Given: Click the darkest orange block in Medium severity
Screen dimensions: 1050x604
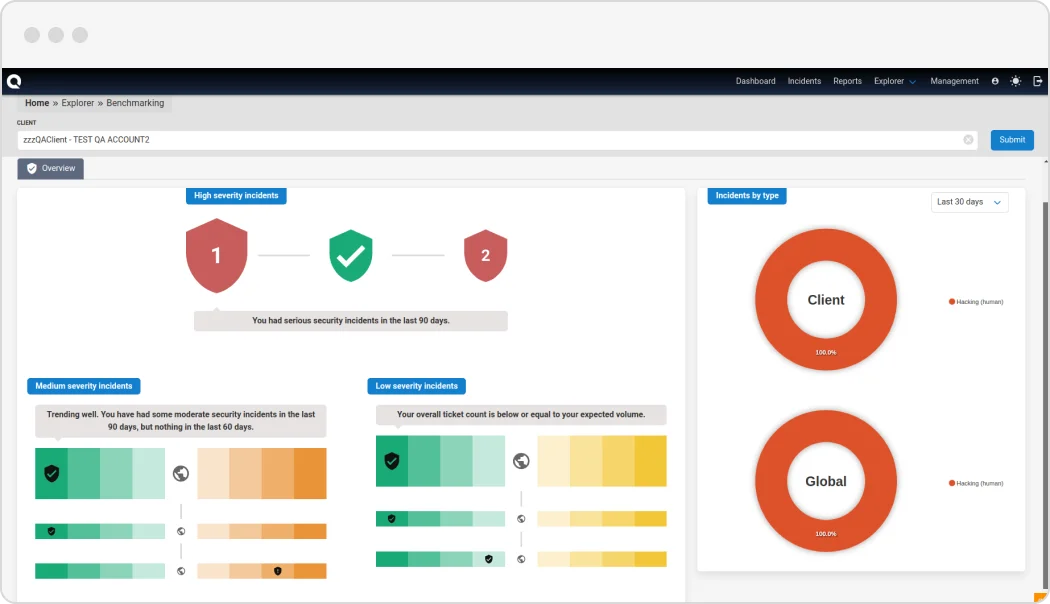Looking at the screenshot, I should pyautogui.click(x=310, y=473).
